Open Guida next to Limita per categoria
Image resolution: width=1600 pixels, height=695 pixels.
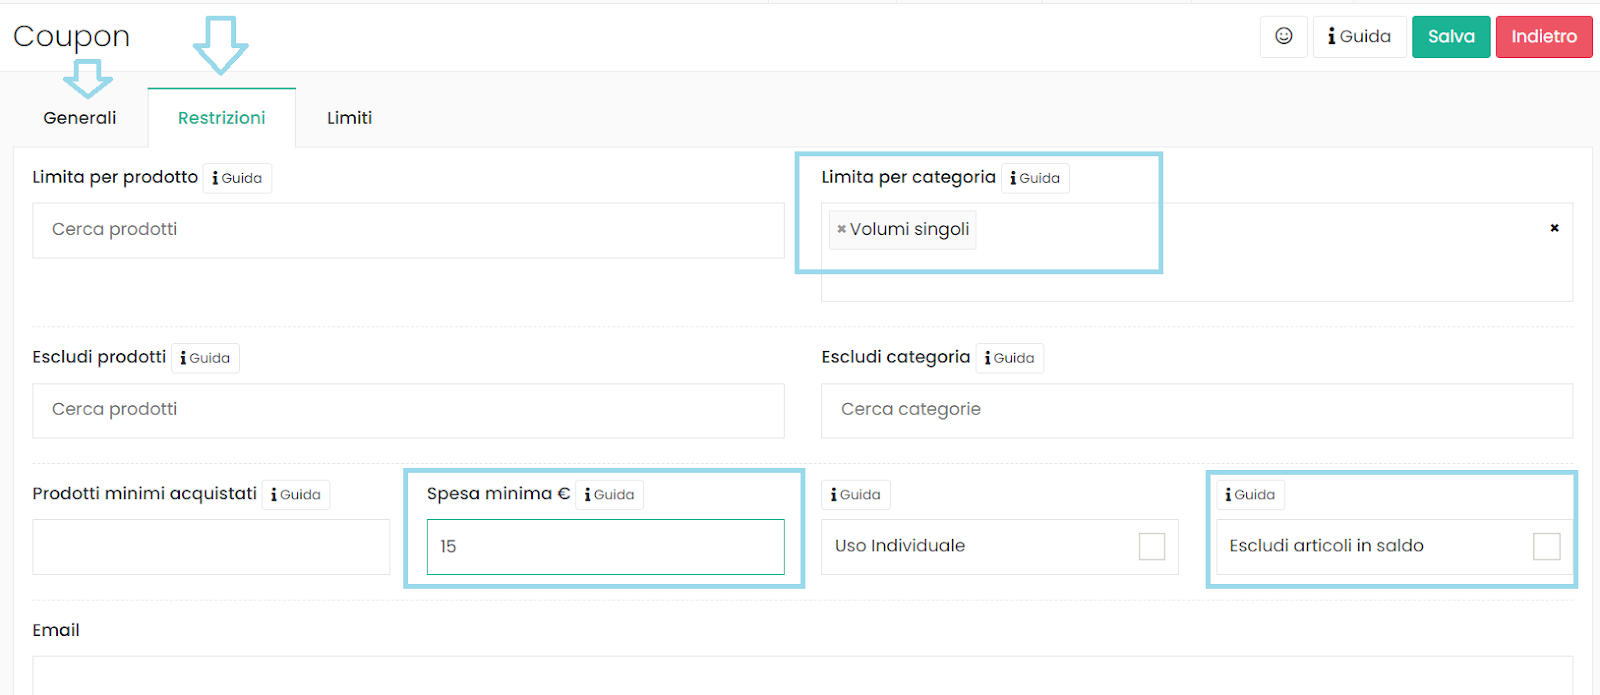(1035, 178)
